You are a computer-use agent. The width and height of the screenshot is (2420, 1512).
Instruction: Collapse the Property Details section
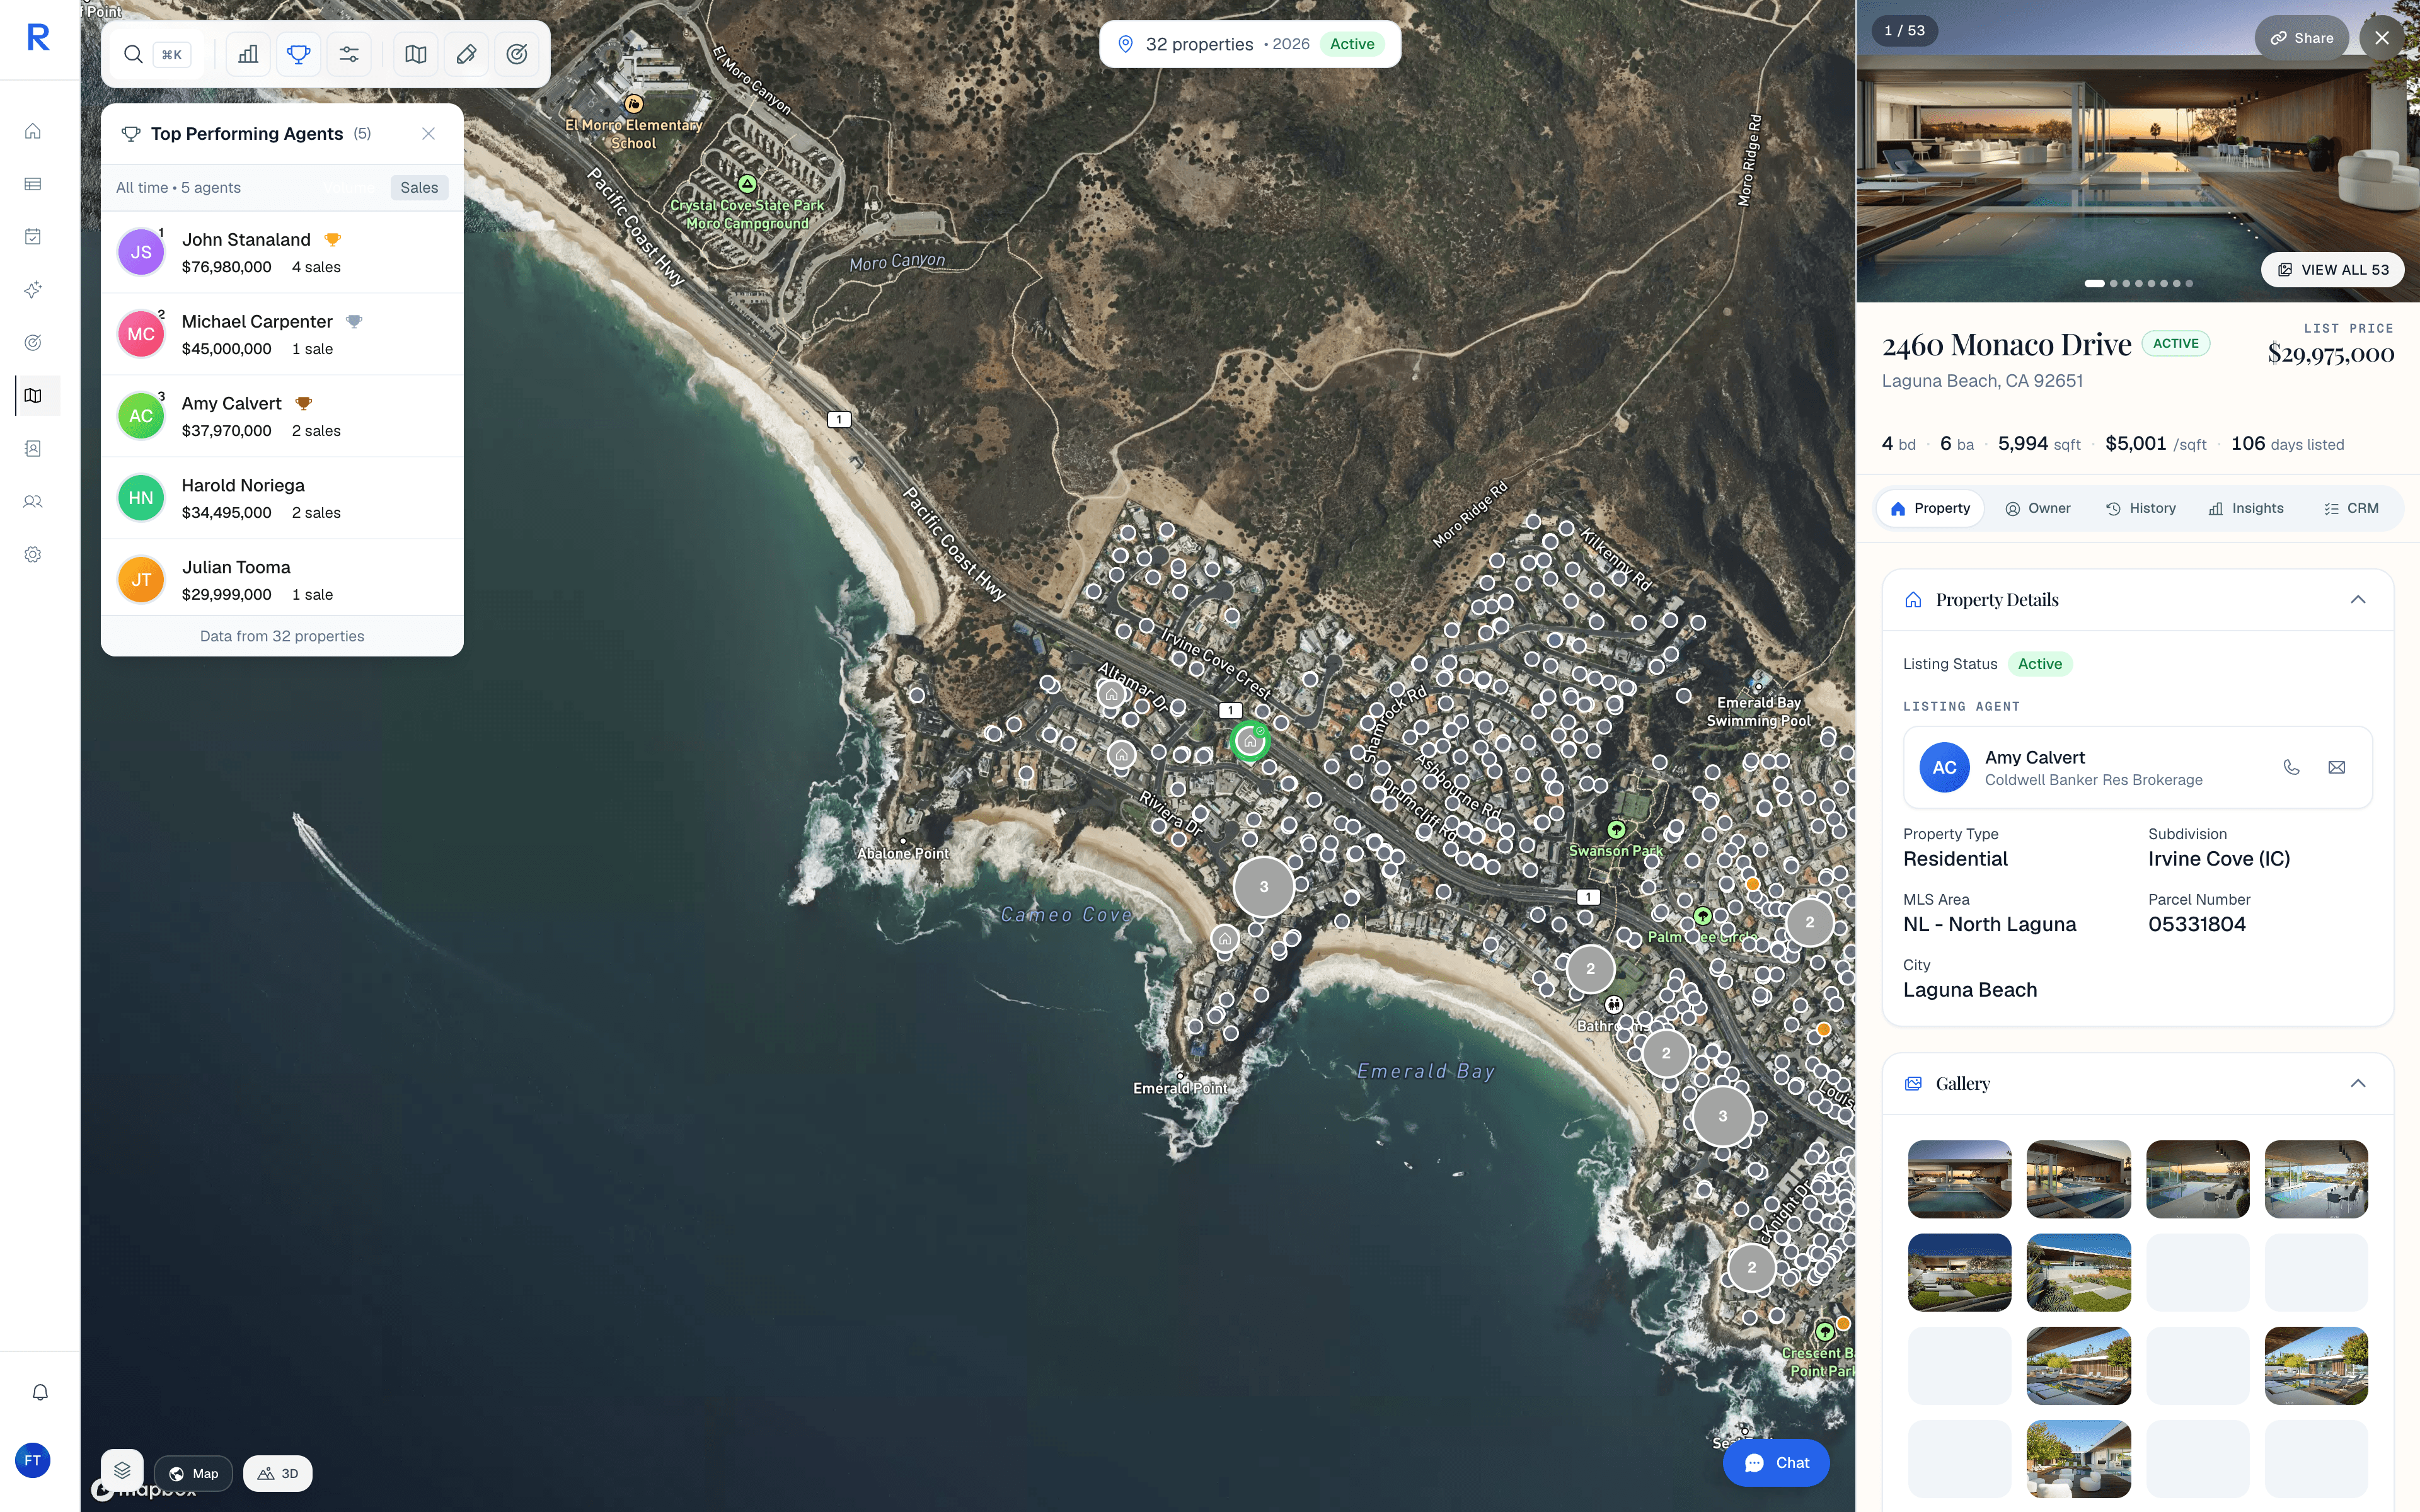click(x=2357, y=600)
